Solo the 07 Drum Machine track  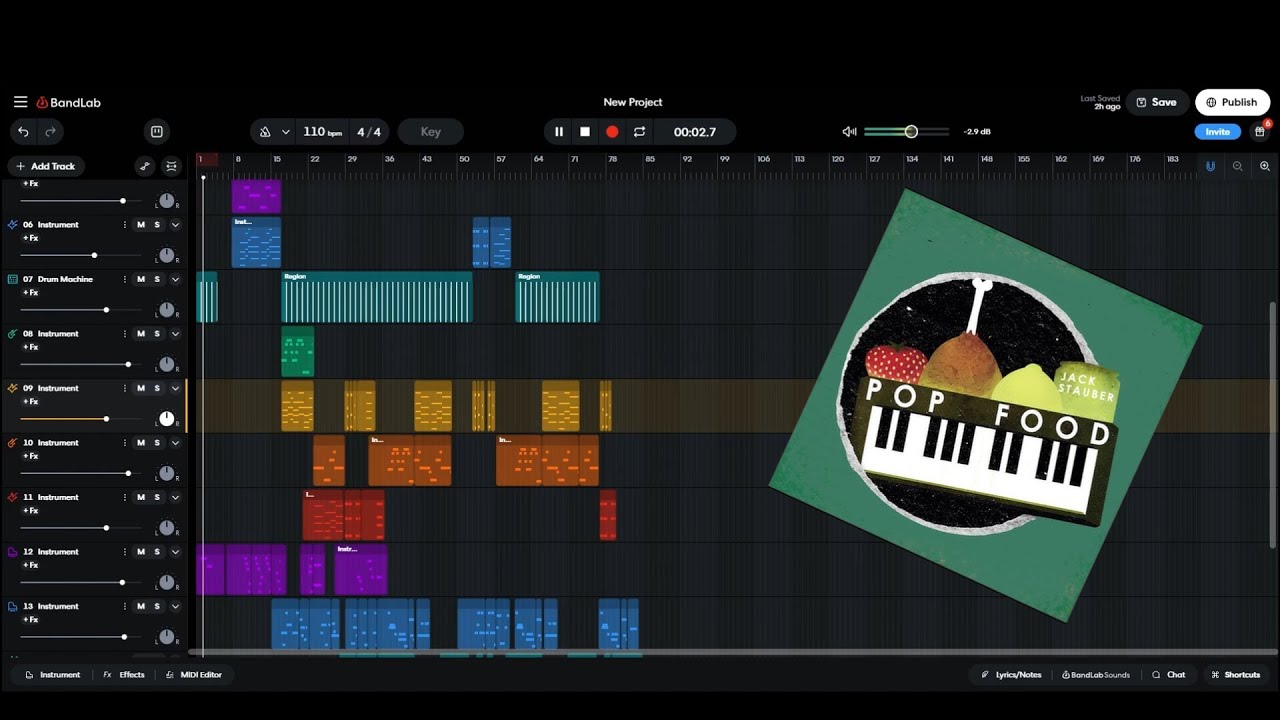(157, 279)
